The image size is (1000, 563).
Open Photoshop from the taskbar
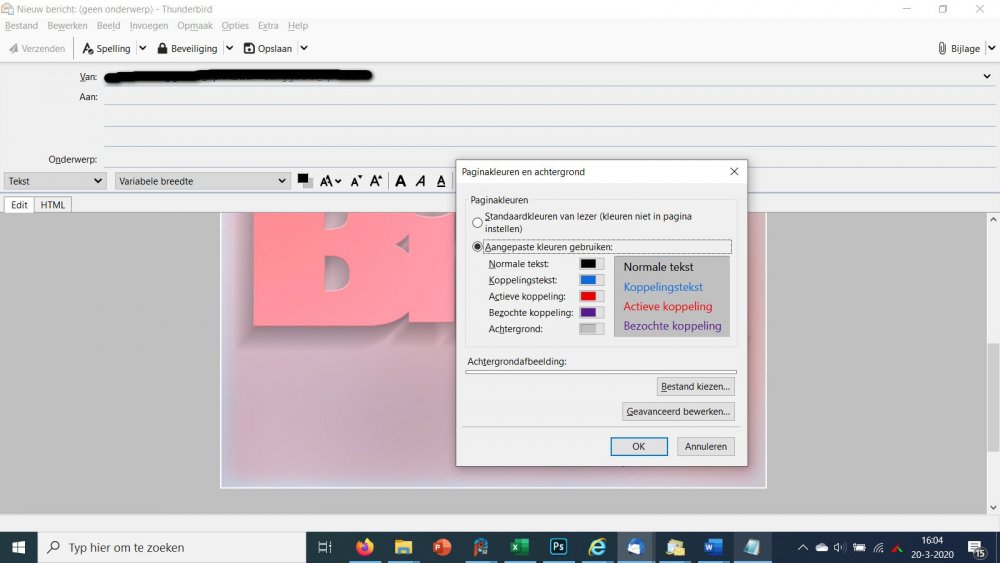558,547
